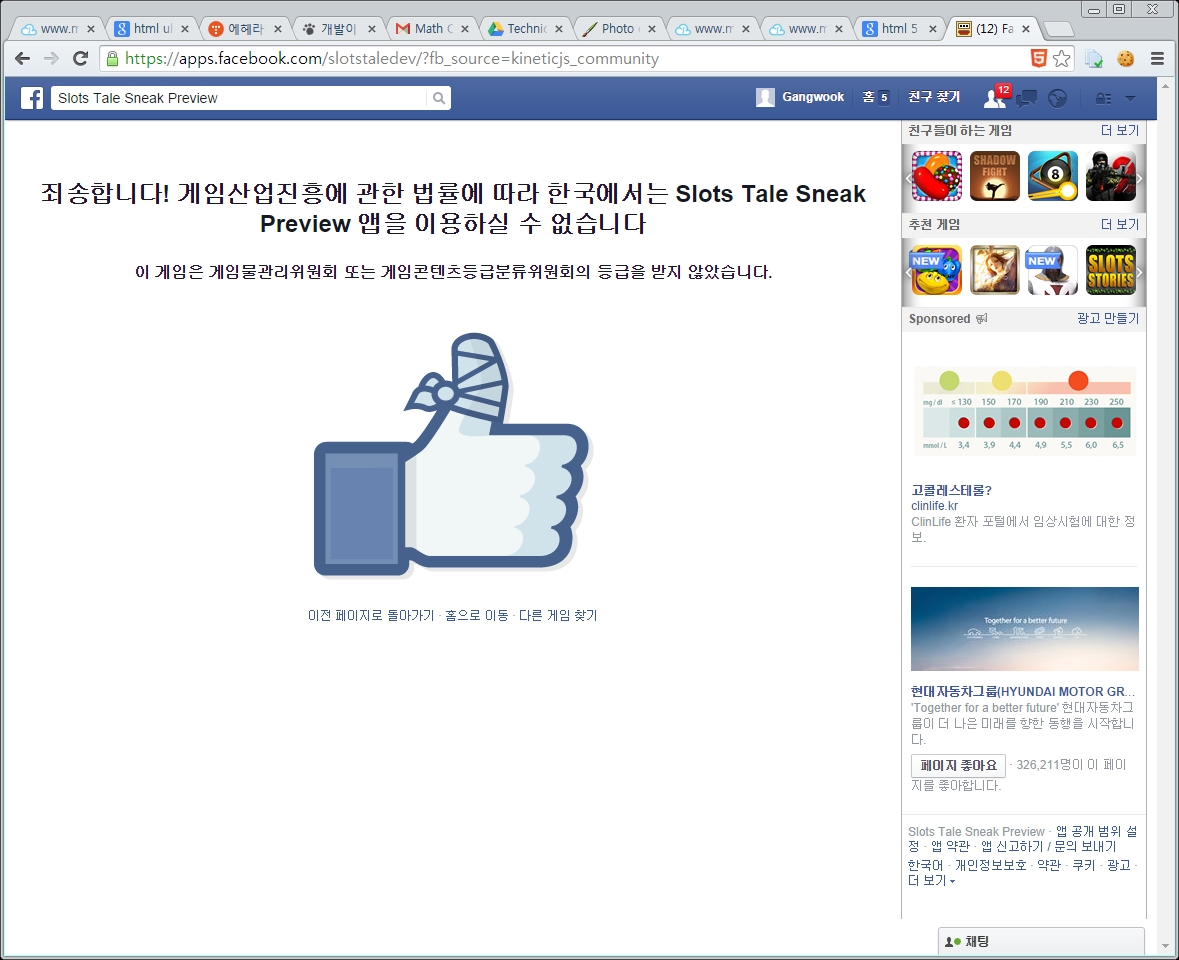Open Candy Crush game icon

coord(937,176)
